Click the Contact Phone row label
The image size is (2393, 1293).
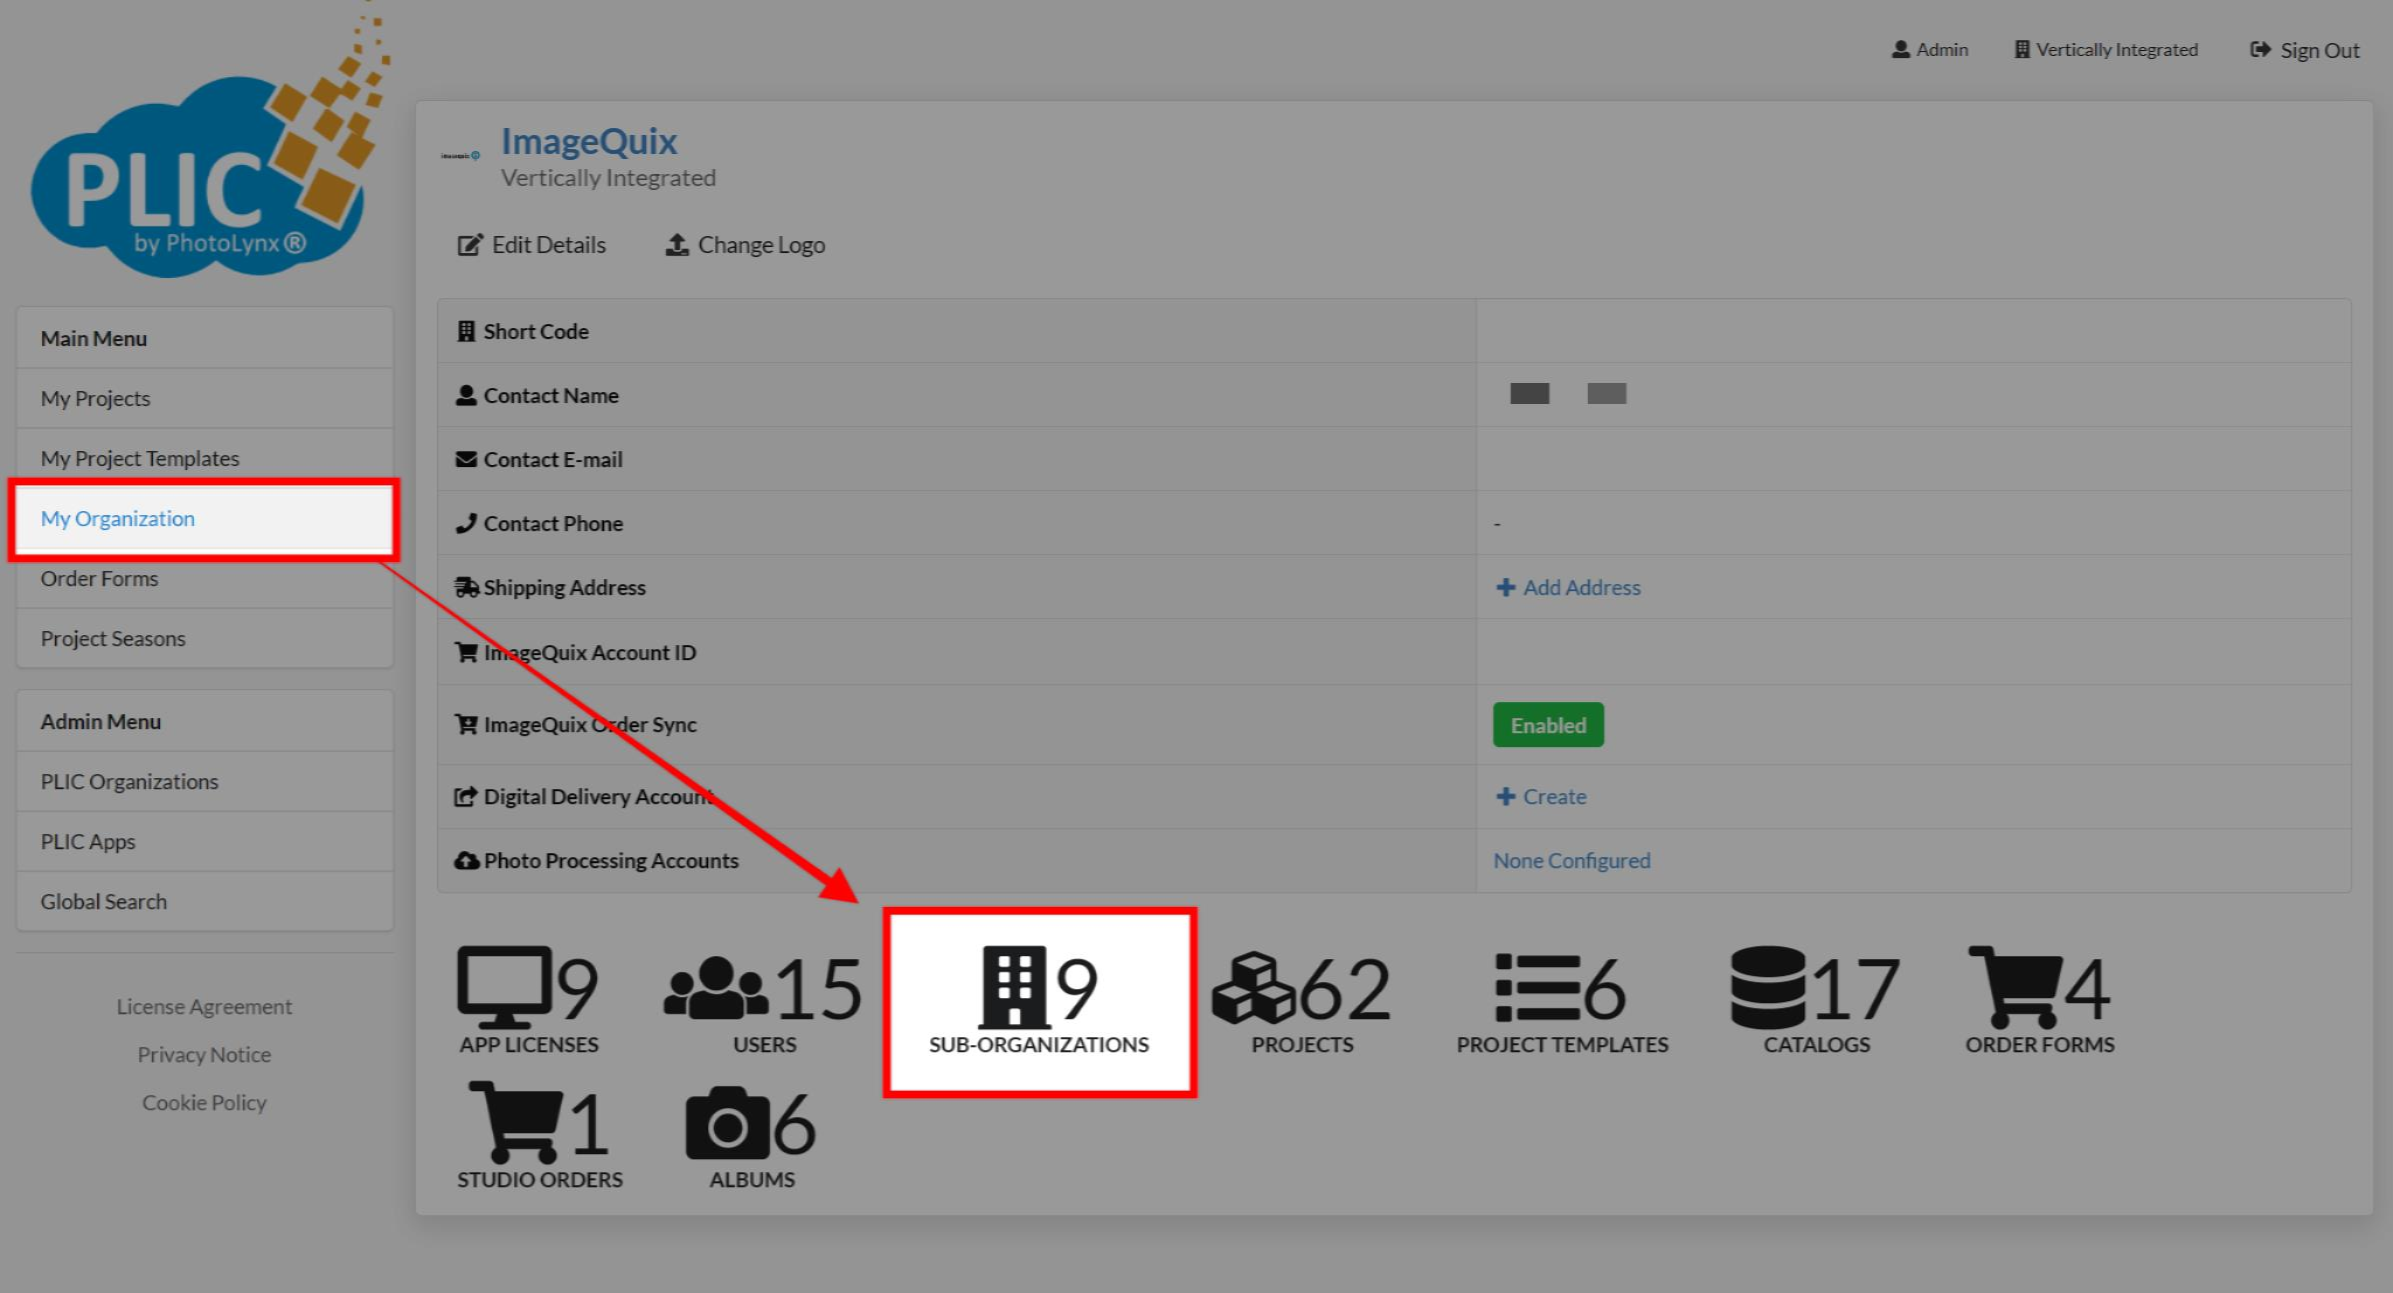click(553, 523)
